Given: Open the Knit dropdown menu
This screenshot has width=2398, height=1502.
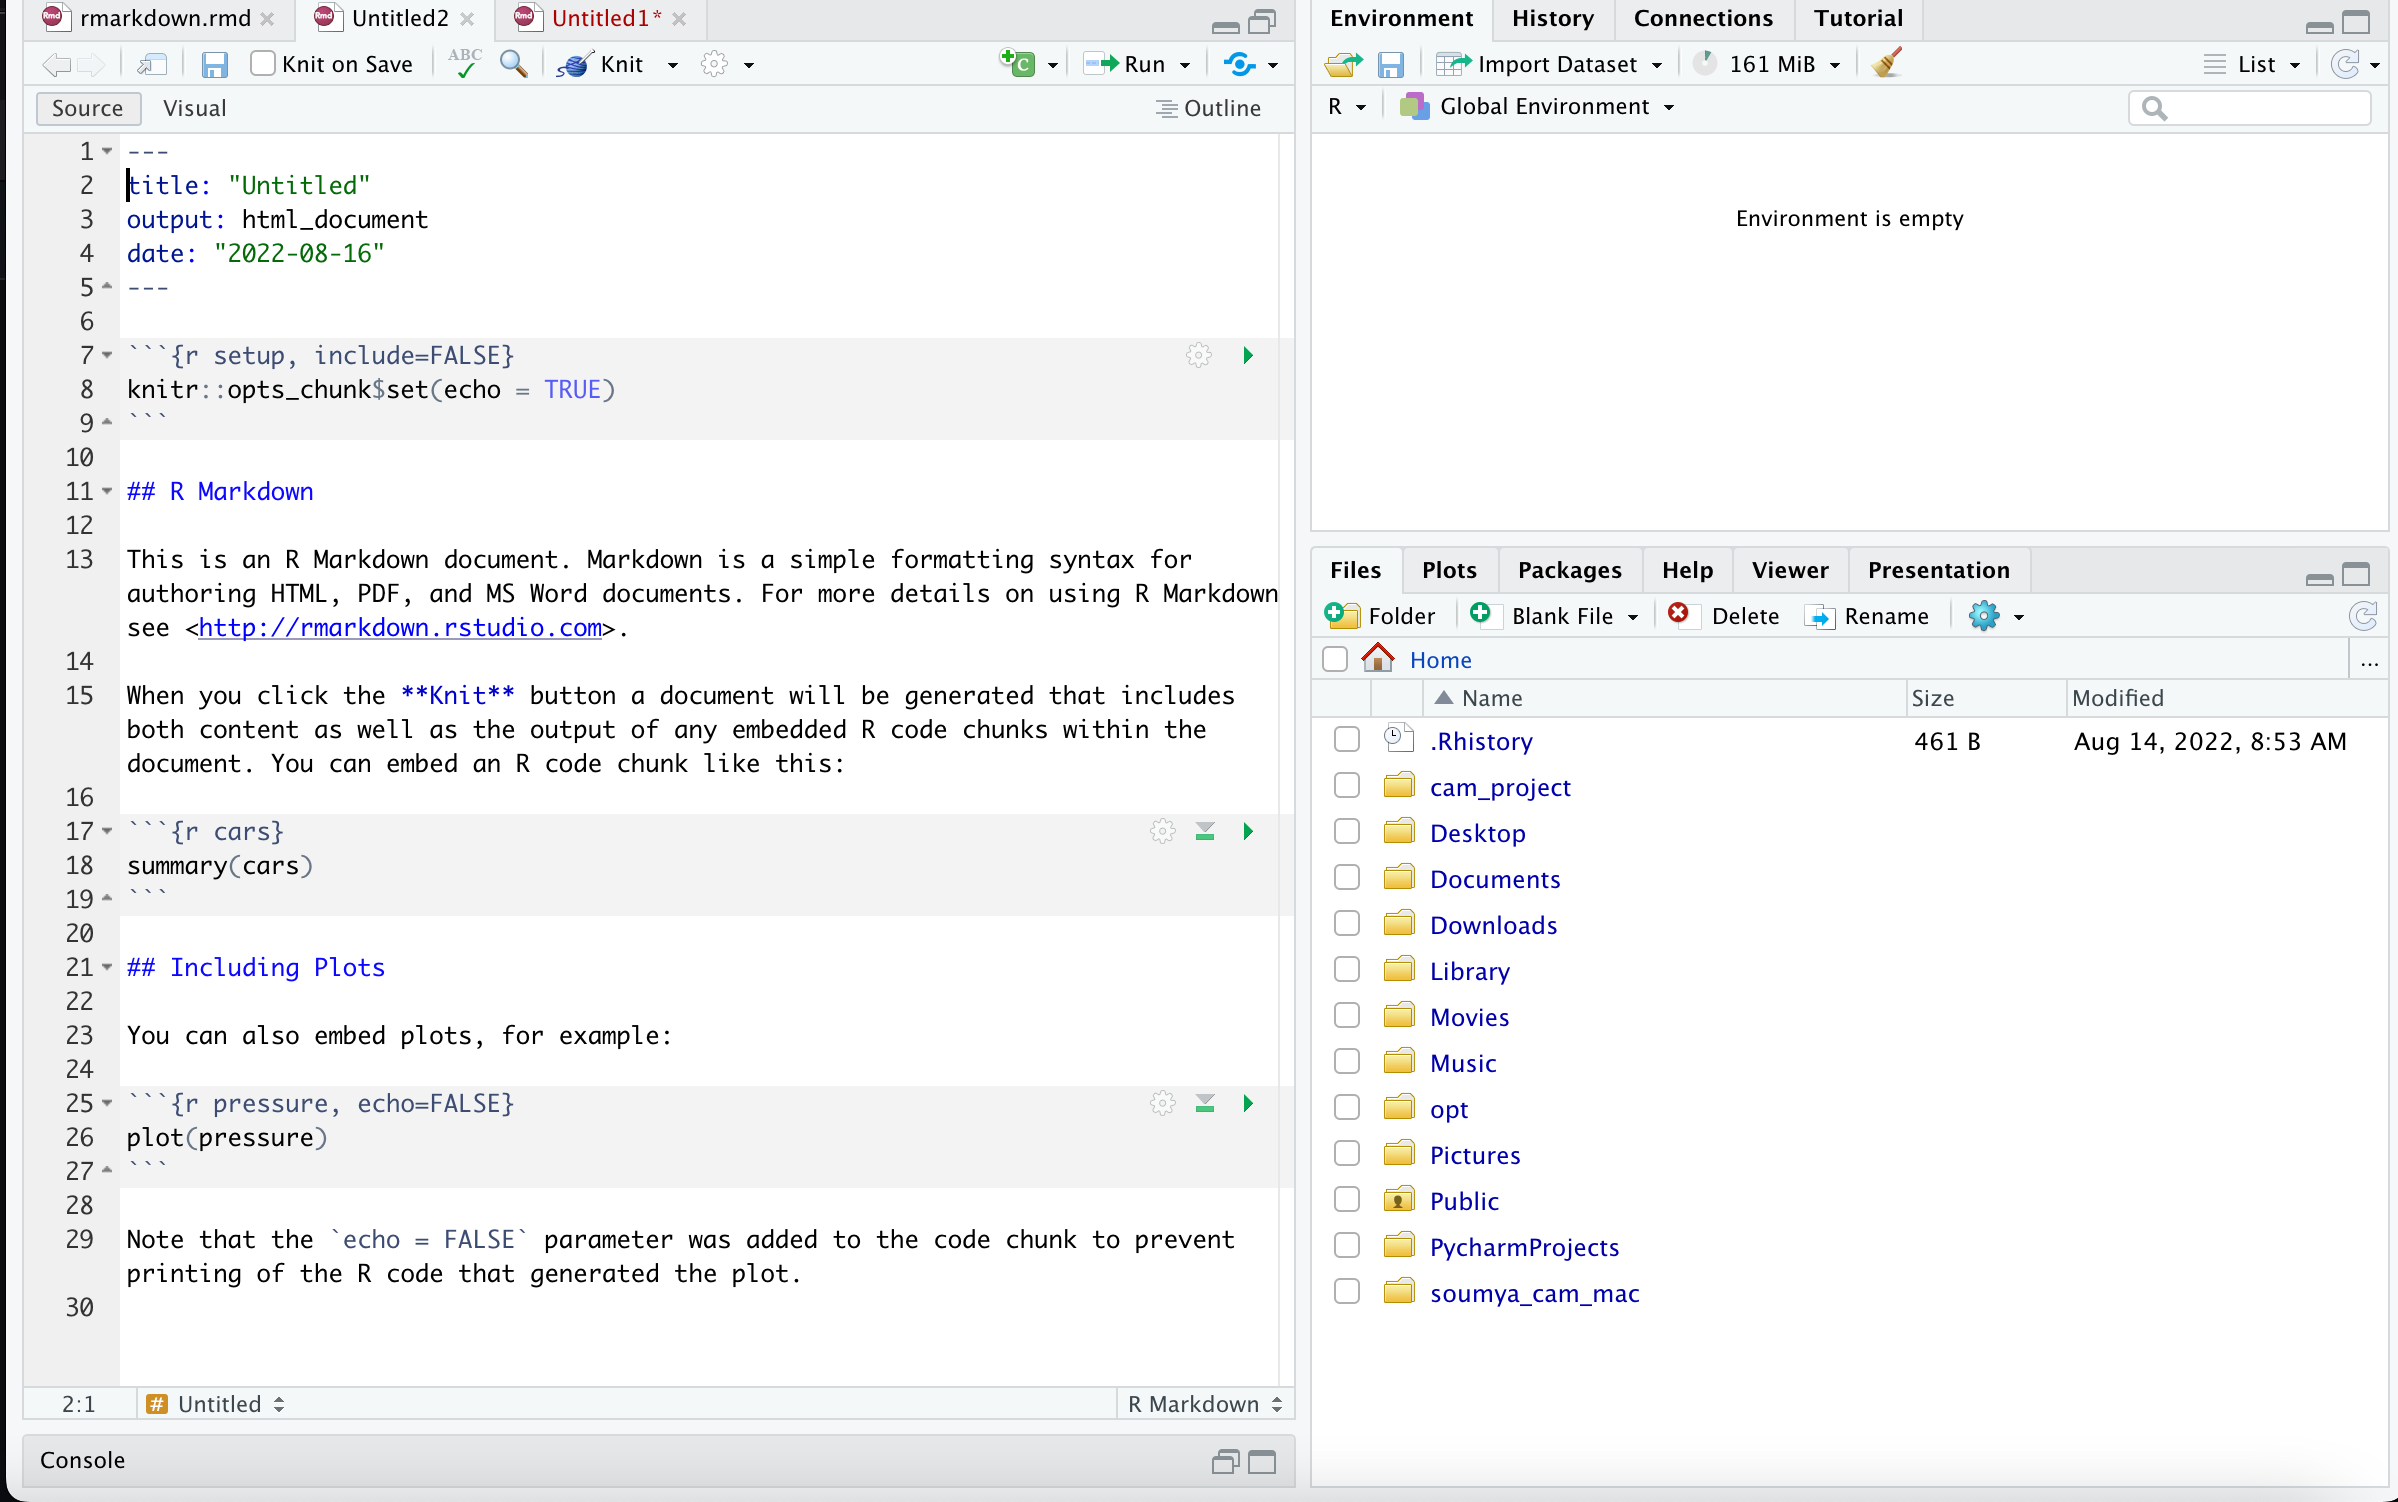Looking at the screenshot, I should pyautogui.click(x=672, y=64).
